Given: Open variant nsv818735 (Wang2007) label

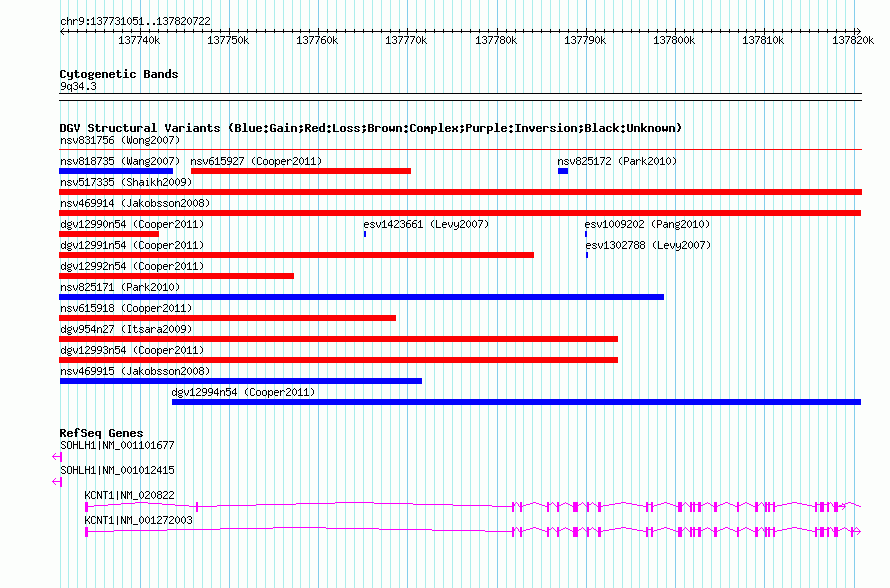Looking at the screenshot, I should tap(120, 161).
